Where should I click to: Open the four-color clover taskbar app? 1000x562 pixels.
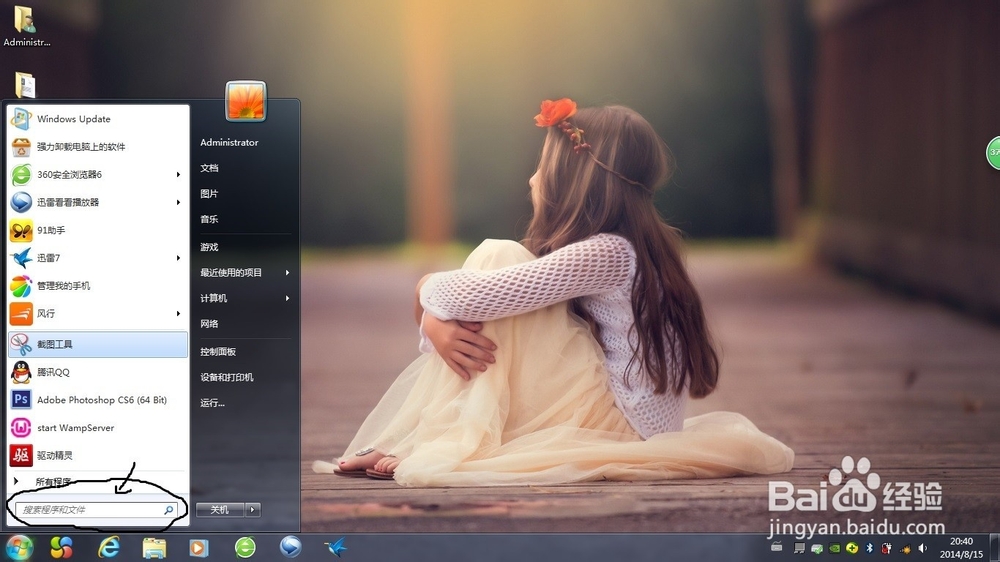(x=62, y=547)
